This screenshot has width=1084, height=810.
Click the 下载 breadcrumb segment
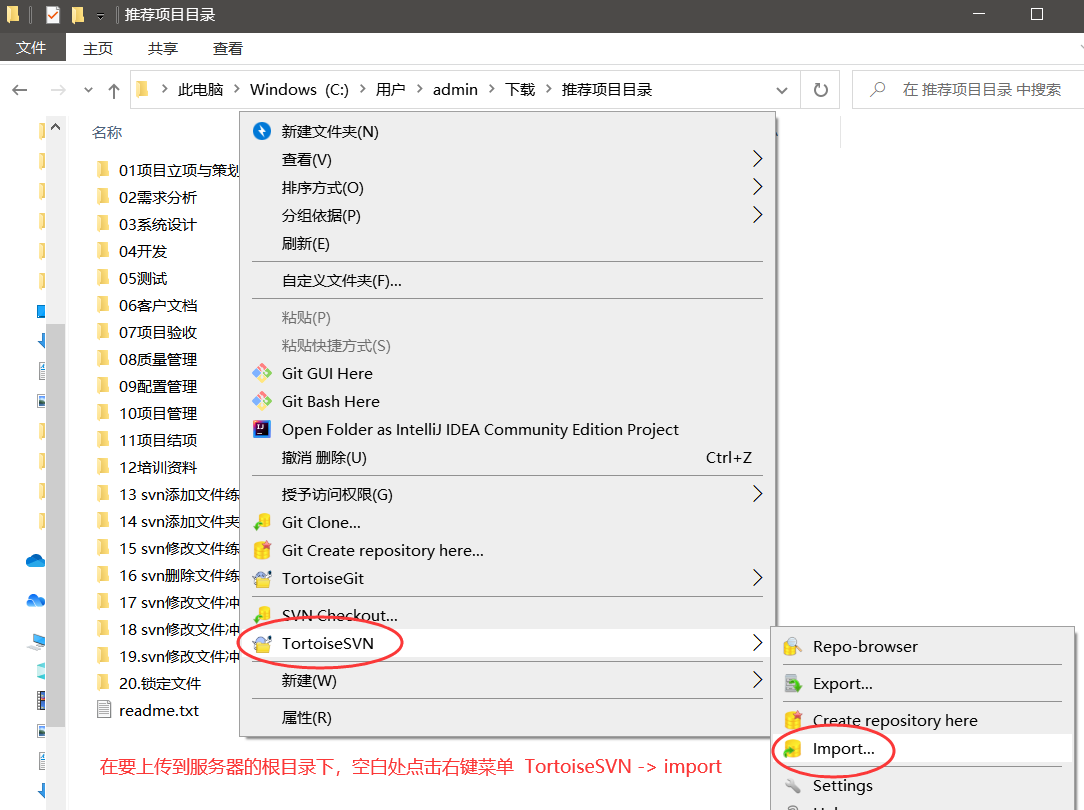coord(520,90)
